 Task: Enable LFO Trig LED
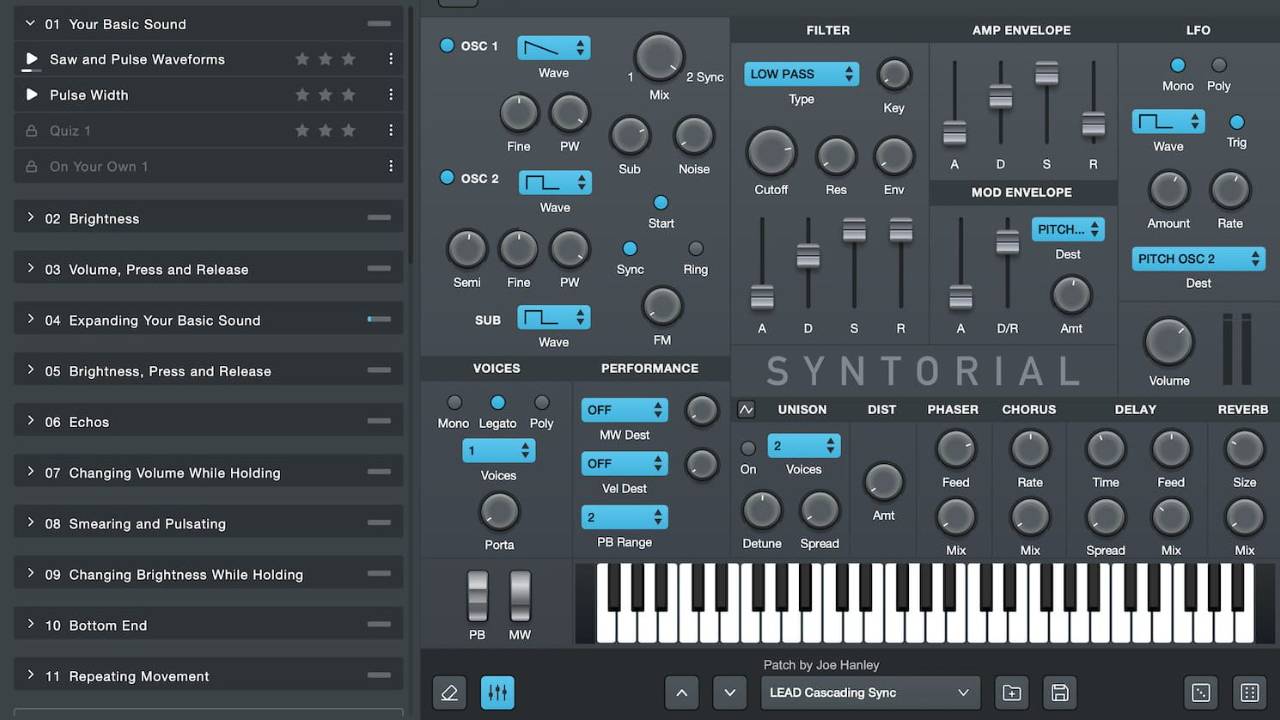pyautogui.click(x=1237, y=122)
